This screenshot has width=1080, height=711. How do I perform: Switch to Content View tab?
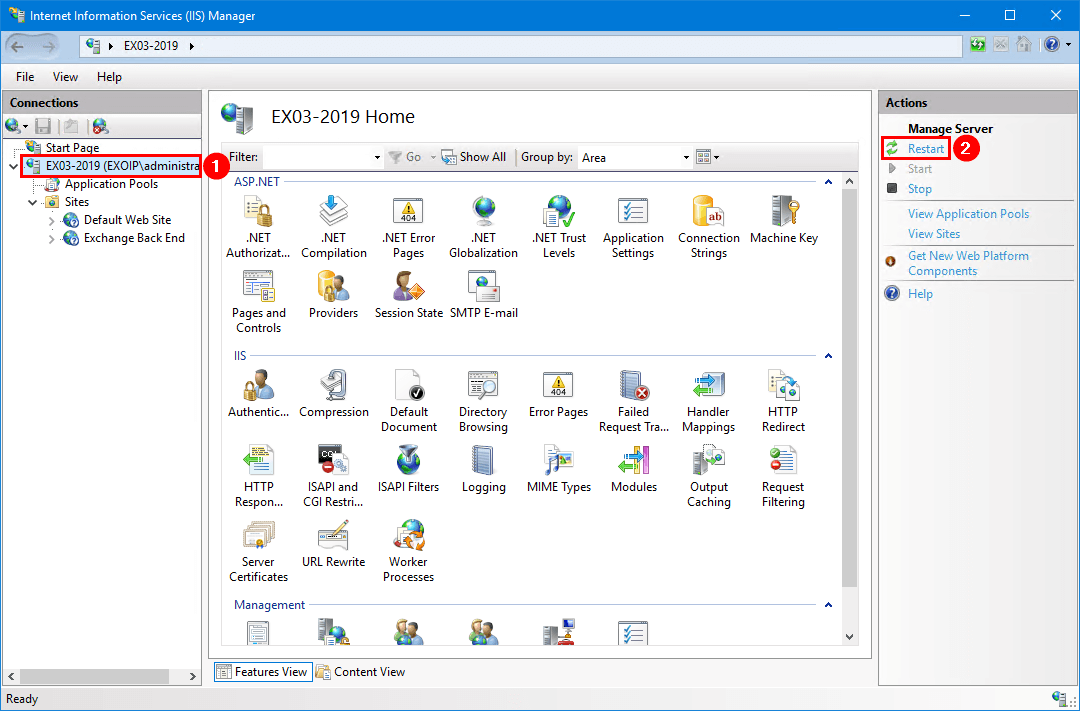[361, 672]
